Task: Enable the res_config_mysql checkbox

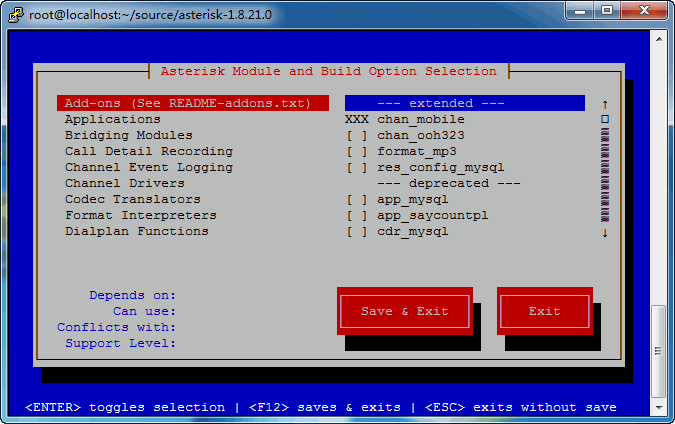Action: 357,167
